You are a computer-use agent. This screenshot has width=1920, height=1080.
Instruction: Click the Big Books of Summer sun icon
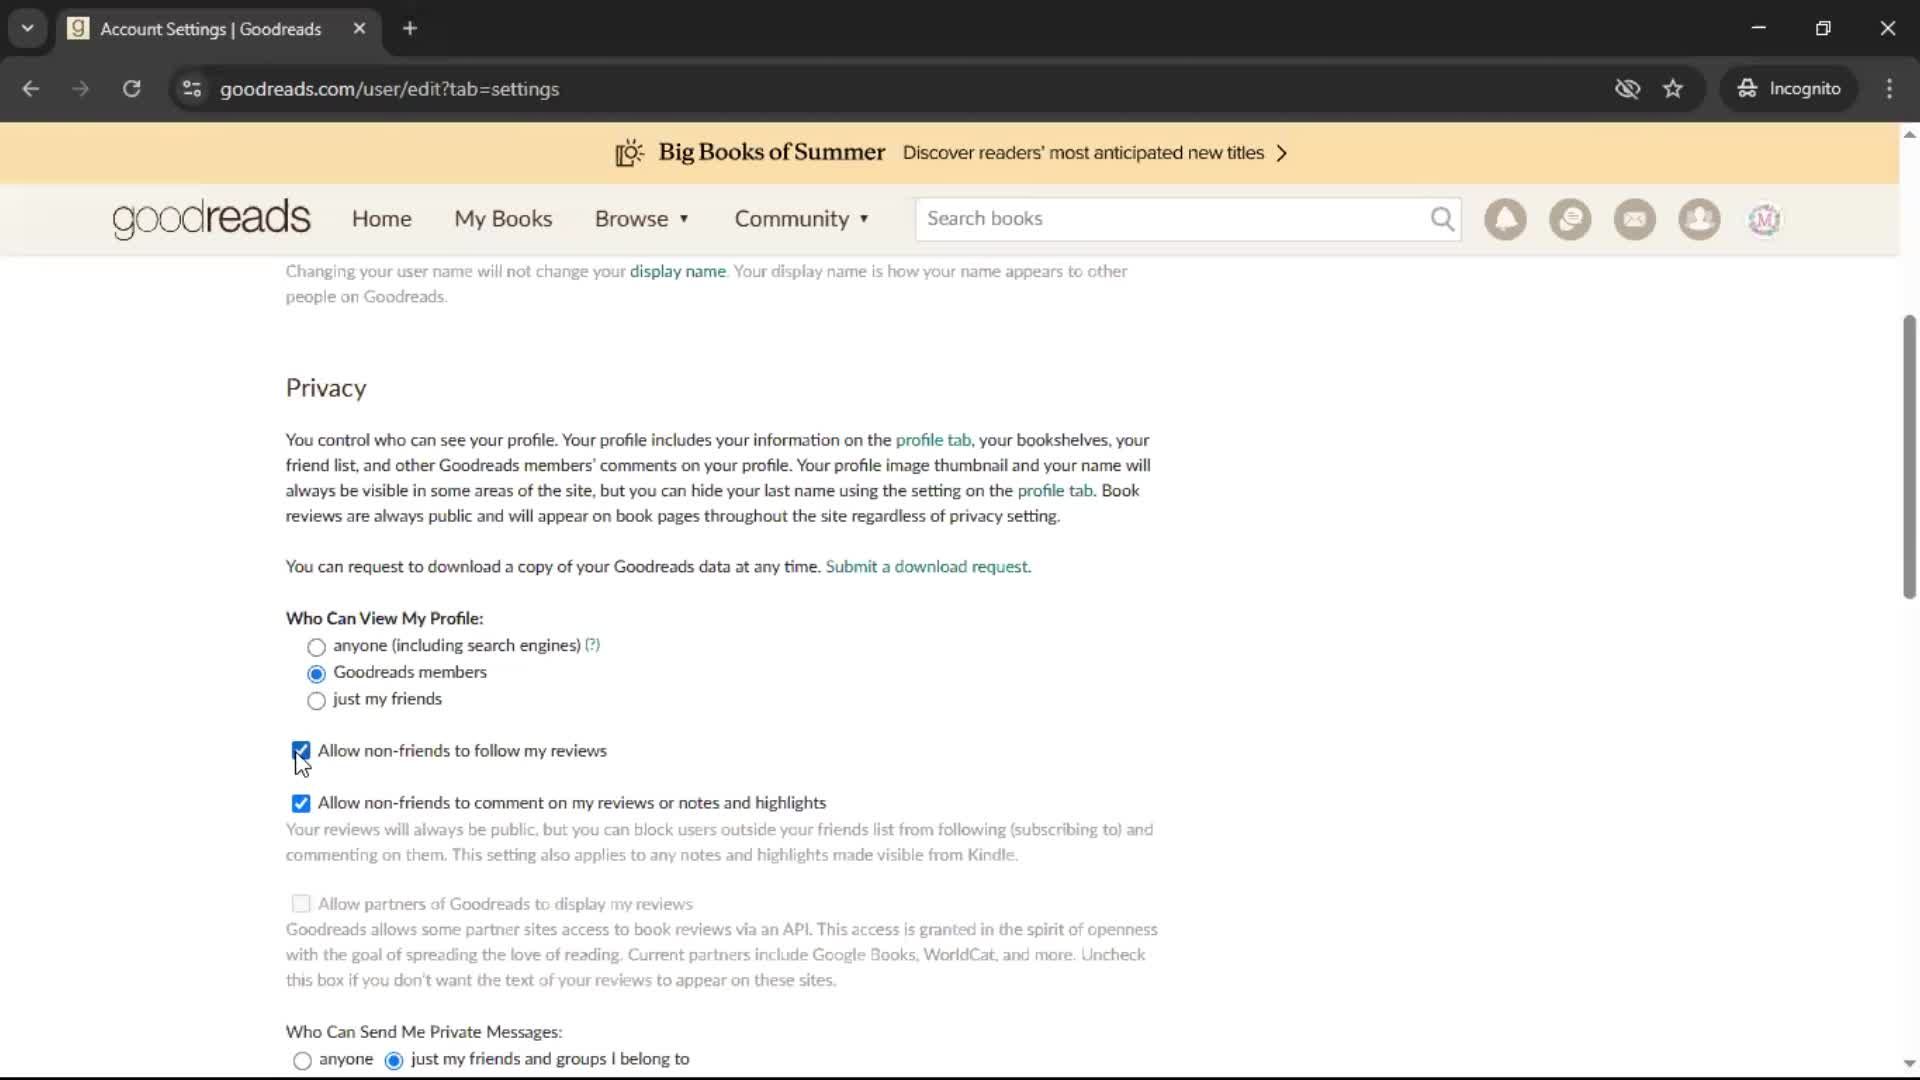point(629,153)
